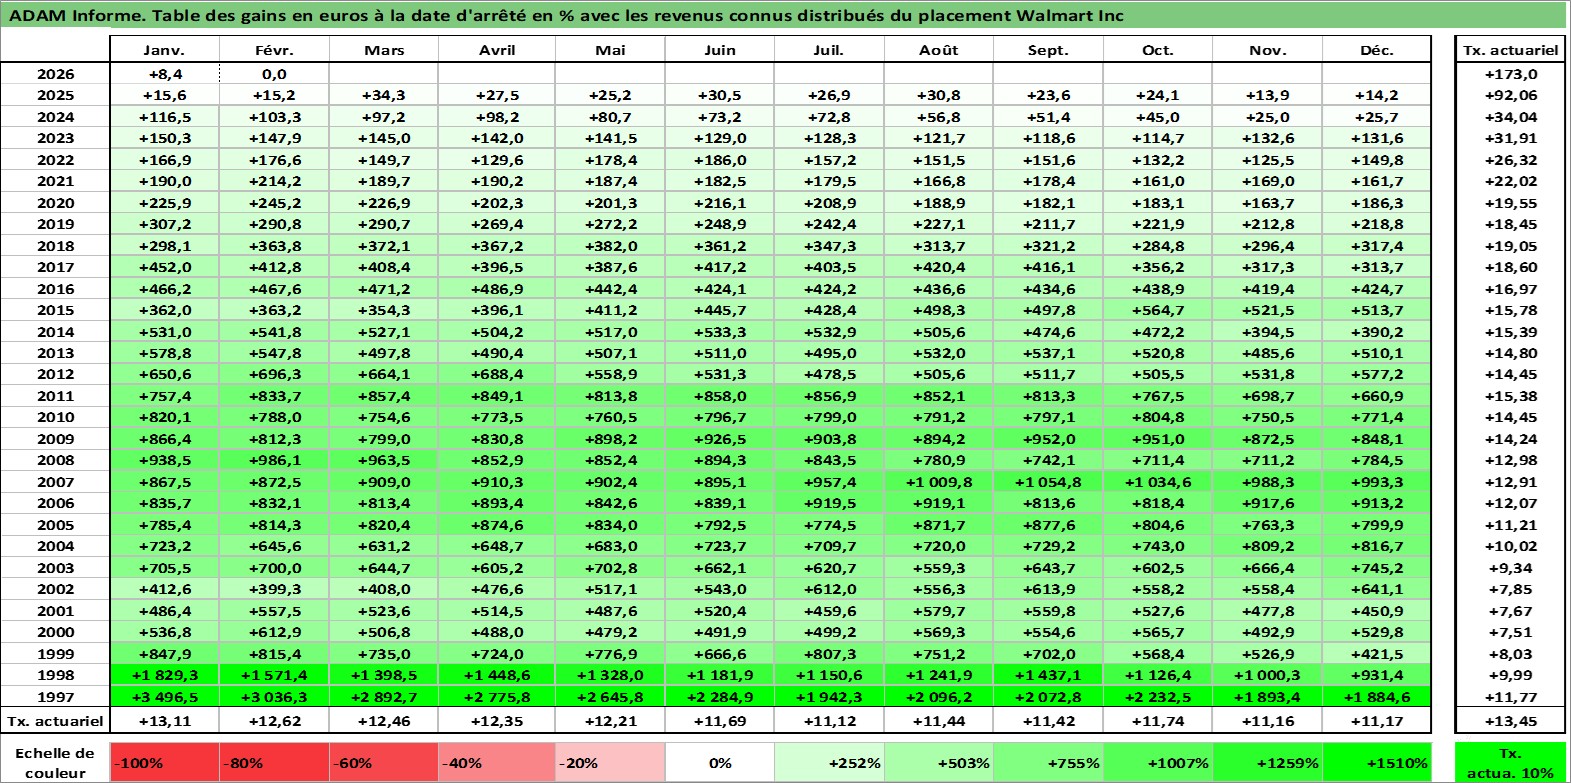The width and height of the screenshot is (1571, 783).
Task: Select the +1510% bright green swatch
Action: point(1377,762)
